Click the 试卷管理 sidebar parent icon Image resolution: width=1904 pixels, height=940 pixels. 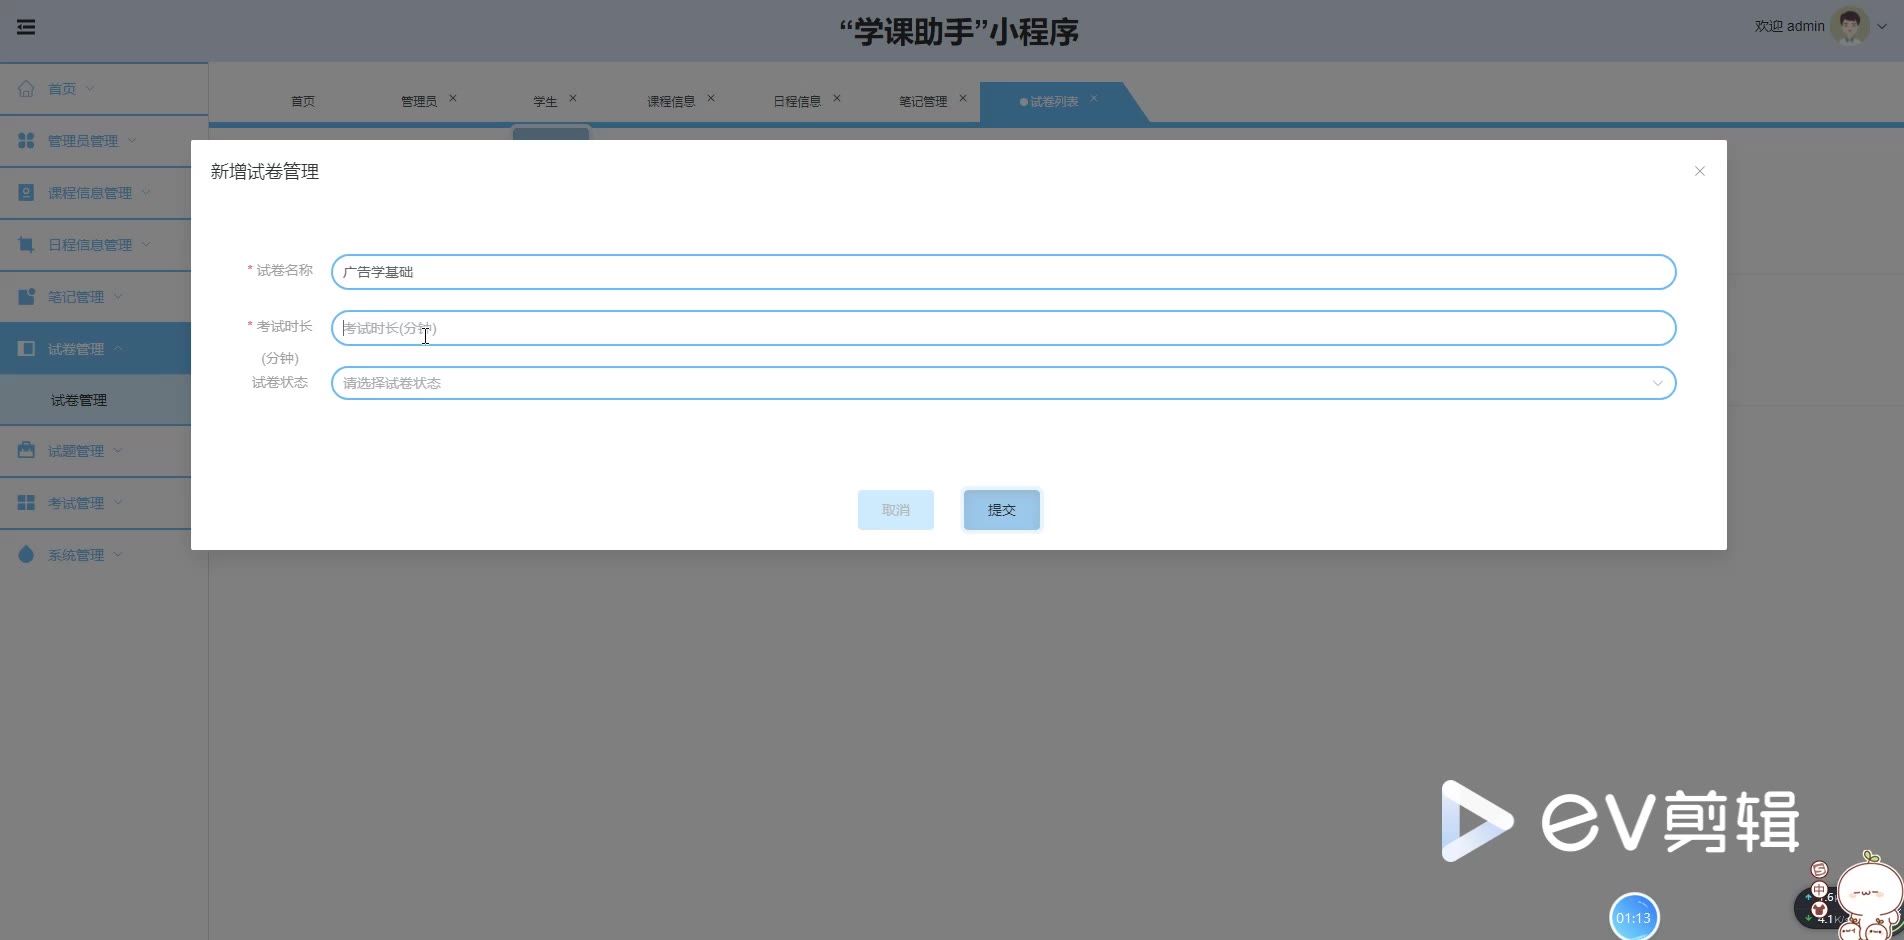(26, 348)
